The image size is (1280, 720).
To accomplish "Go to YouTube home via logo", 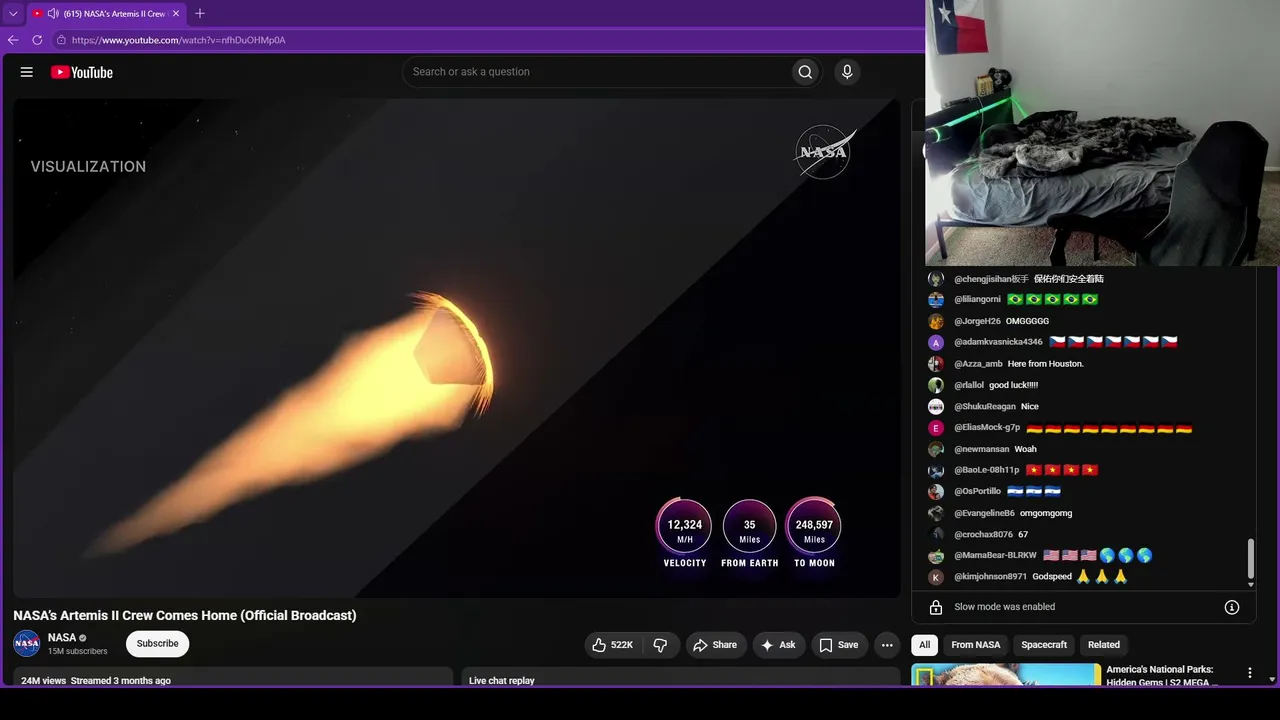I will pos(82,72).
